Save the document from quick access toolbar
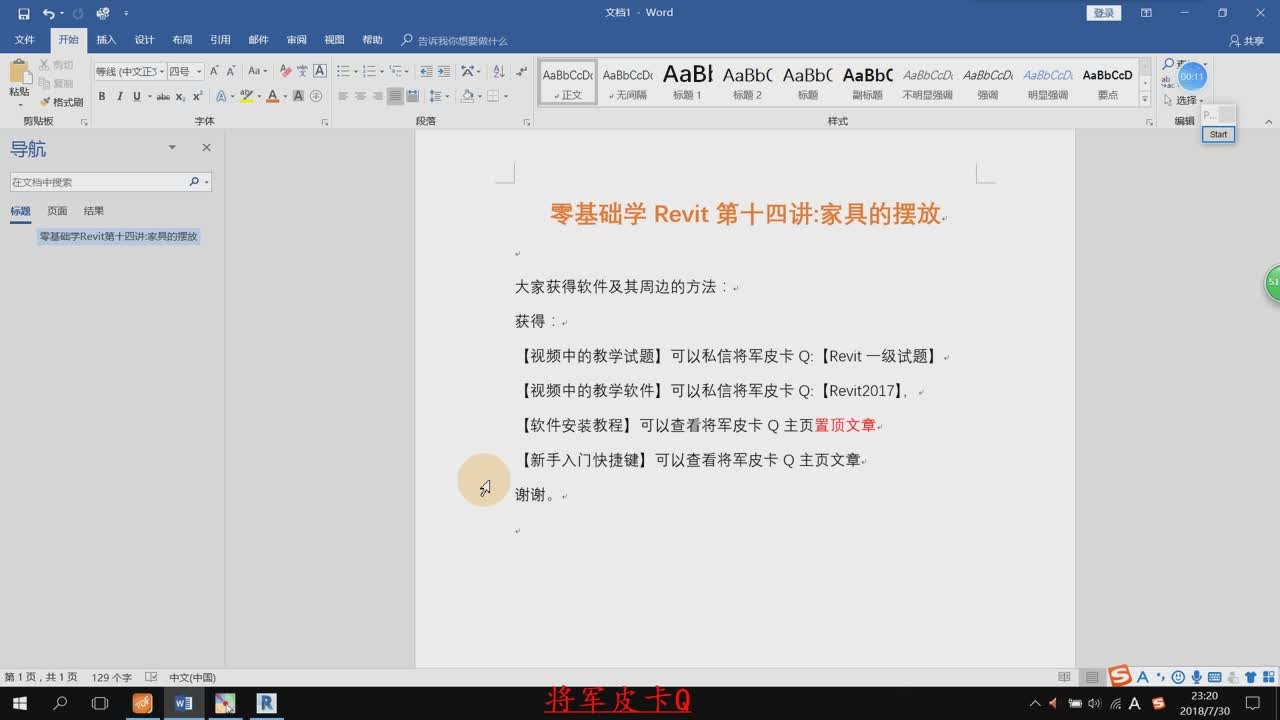The height and width of the screenshot is (720, 1280). [23, 13]
